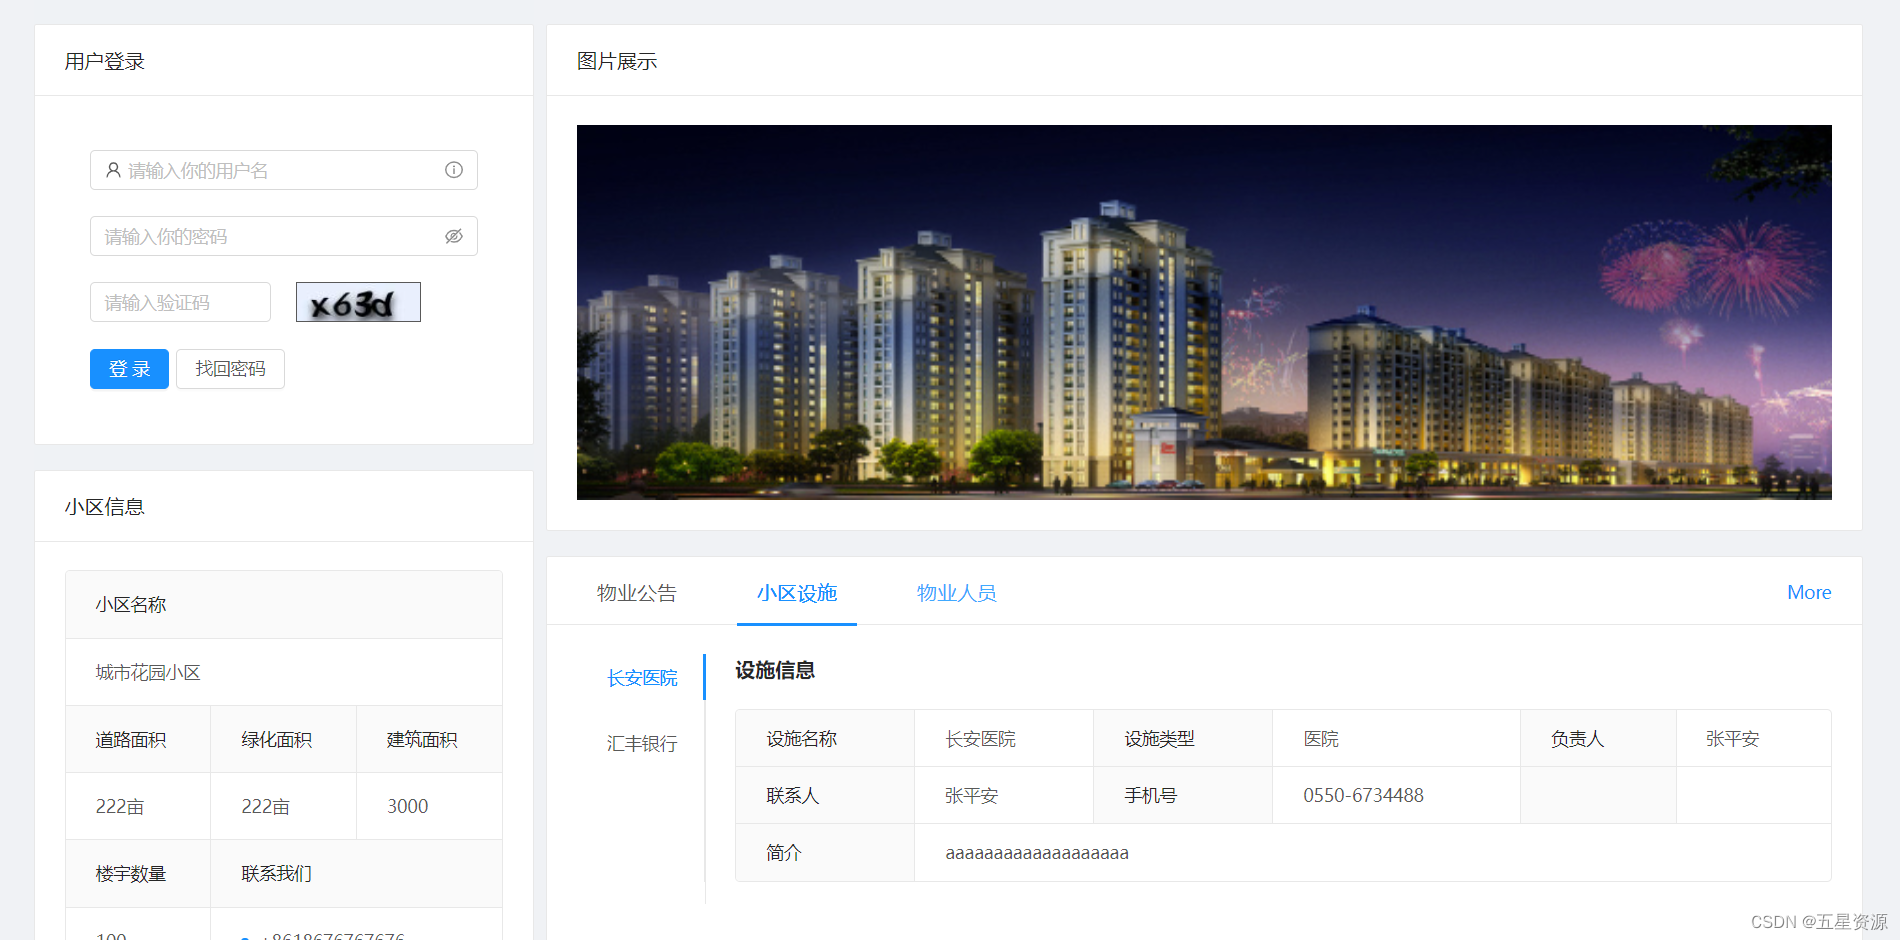
Task: Focus the password input field
Action: (284, 236)
